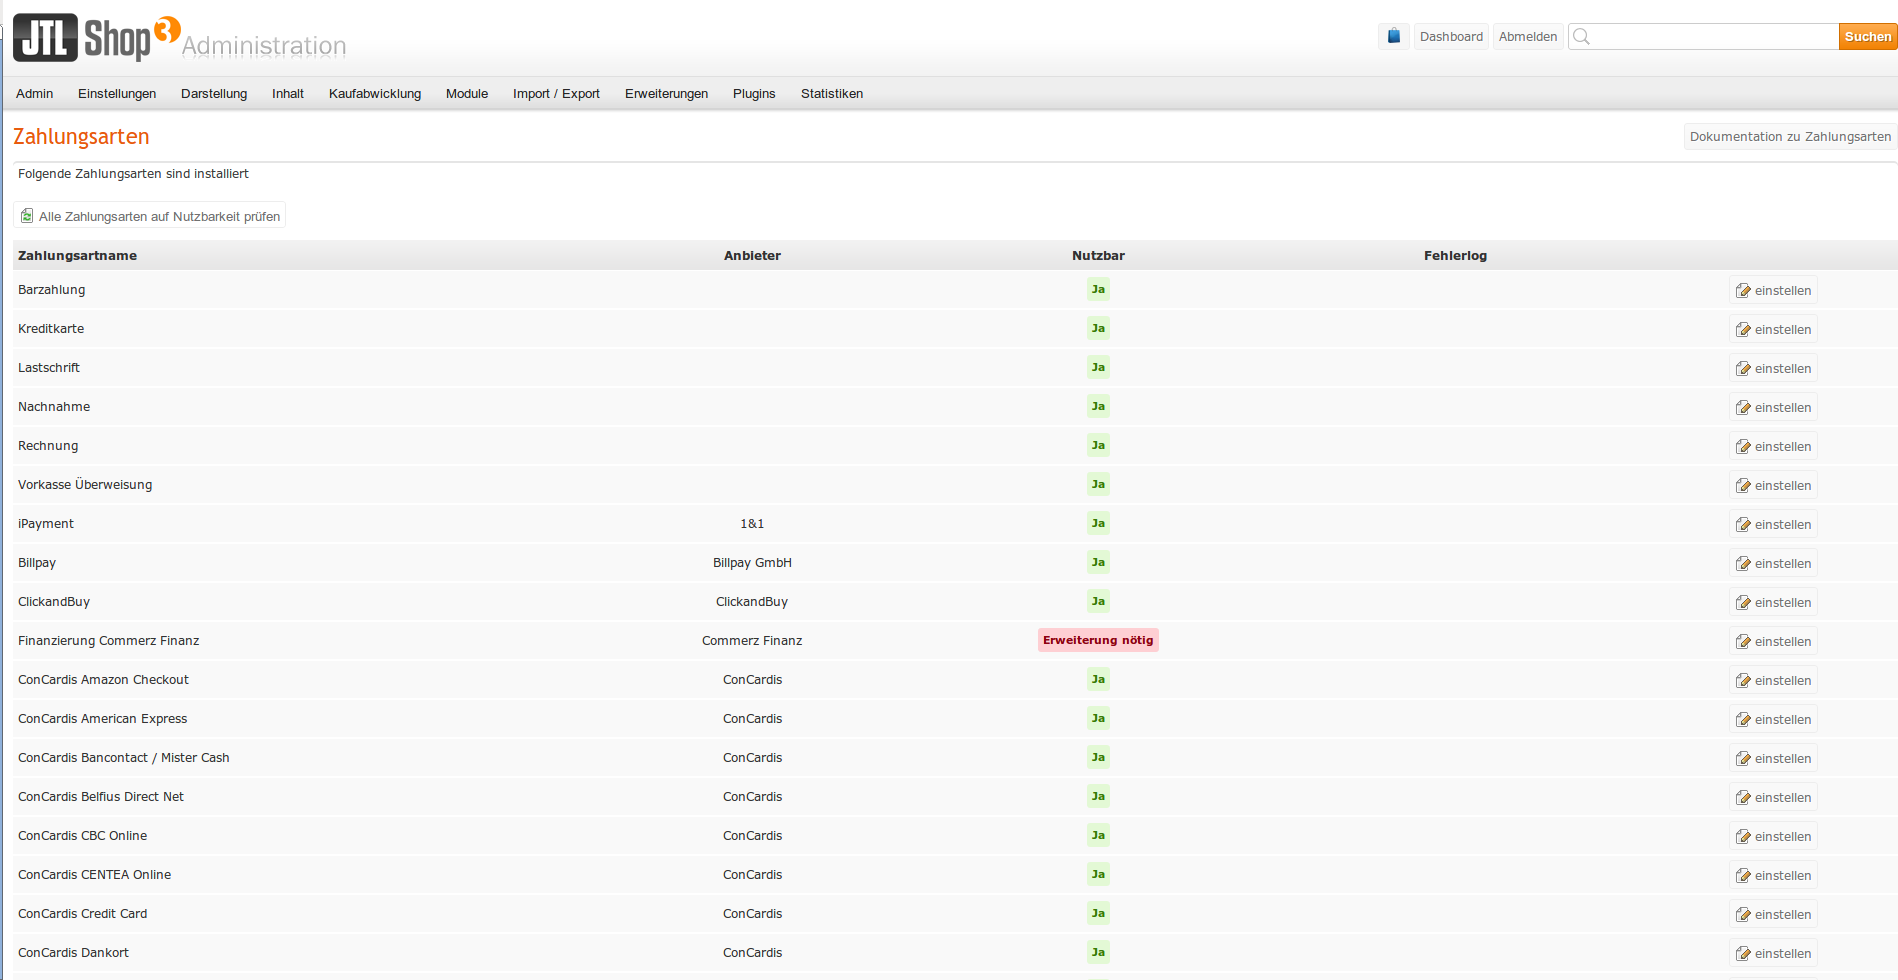The image size is (1898, 980).
Task: Expand the Plugins menu
Action: 754,94
